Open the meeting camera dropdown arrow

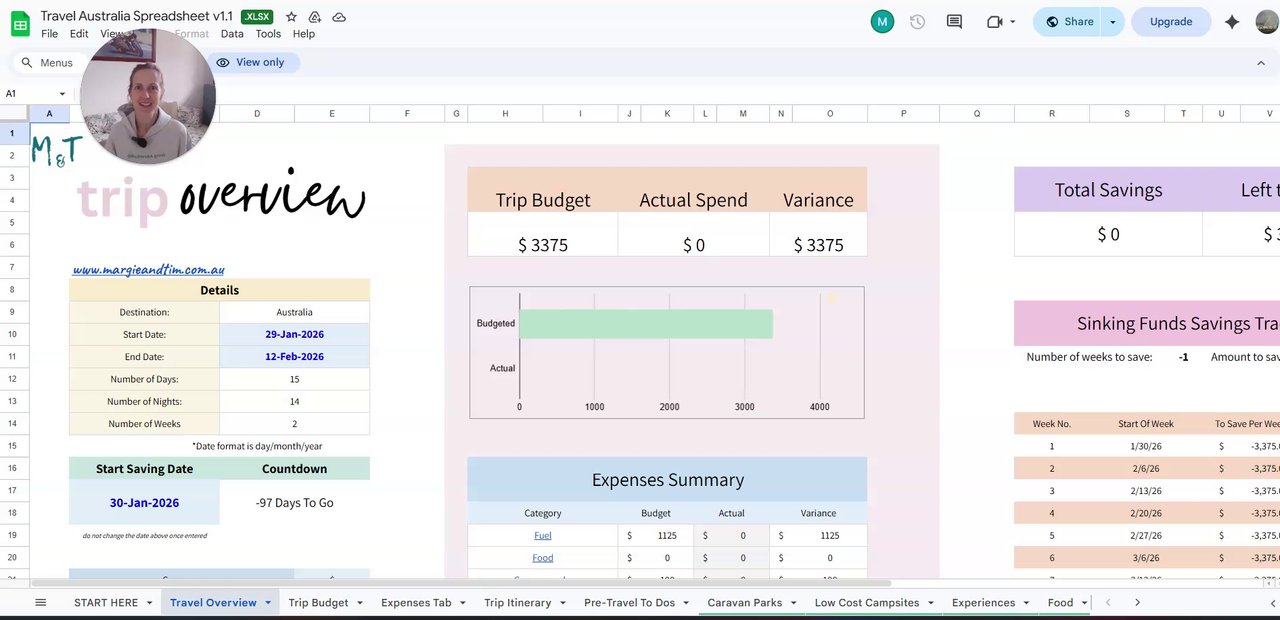pyautogui.click(x=1012, y=22)
